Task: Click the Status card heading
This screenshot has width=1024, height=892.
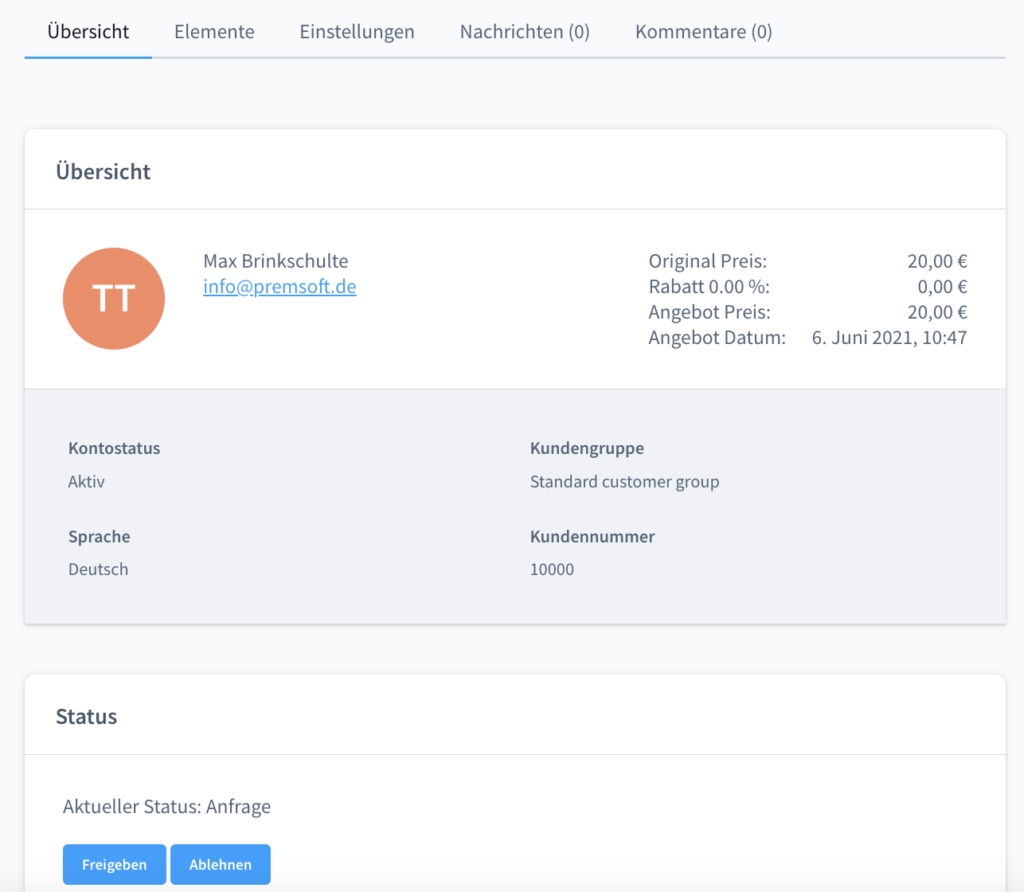Action: (x=86, y=717)
